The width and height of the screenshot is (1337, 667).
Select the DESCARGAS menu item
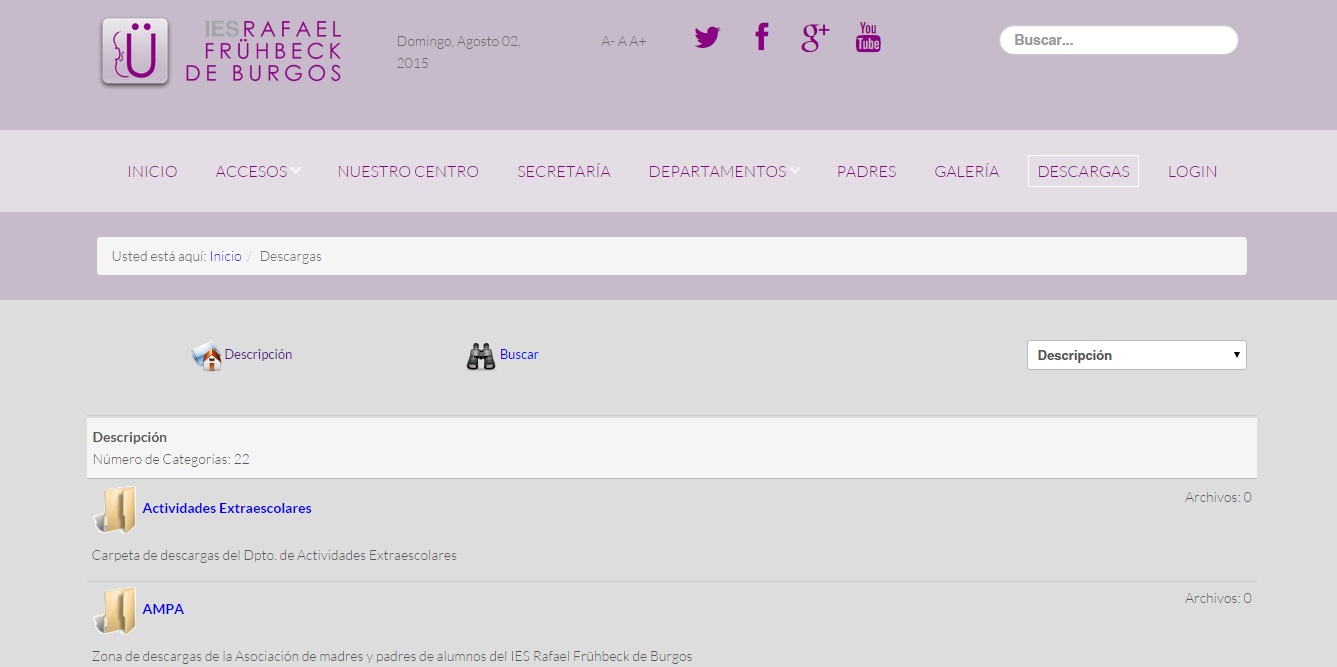tap(1083, 172)
